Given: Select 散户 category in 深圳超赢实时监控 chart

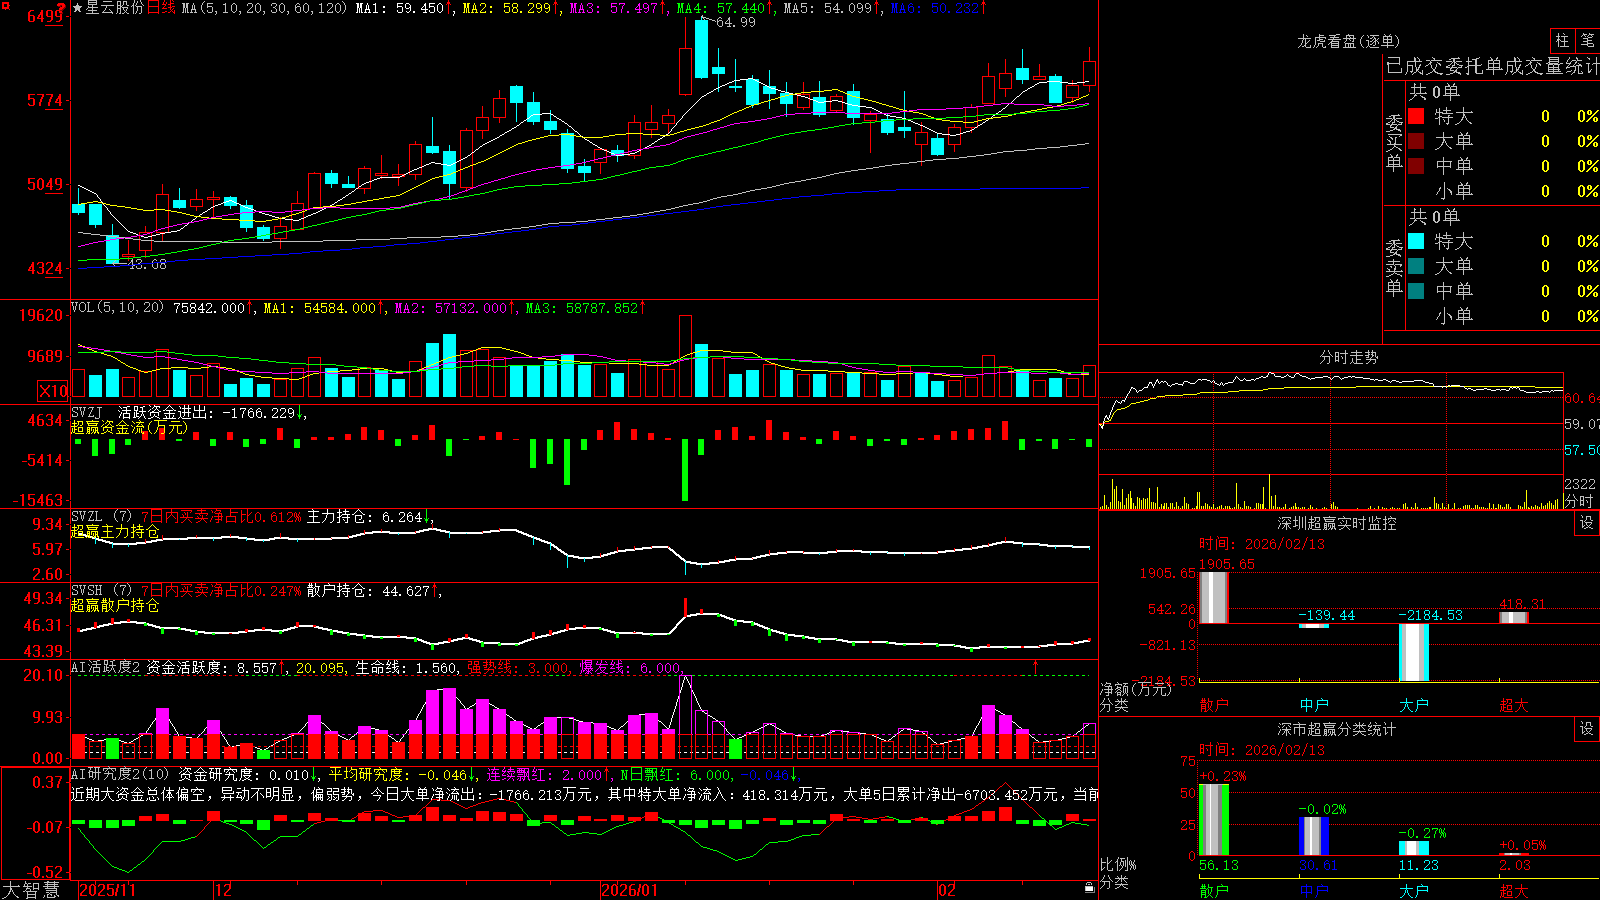Looking at the screenshot, I should (1214, 705).
